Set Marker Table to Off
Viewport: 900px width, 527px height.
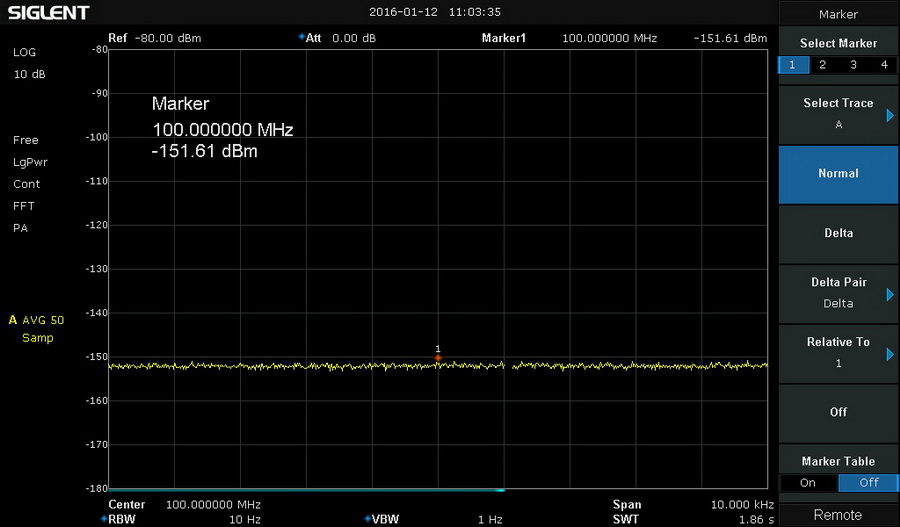click(x=868, y=483)
